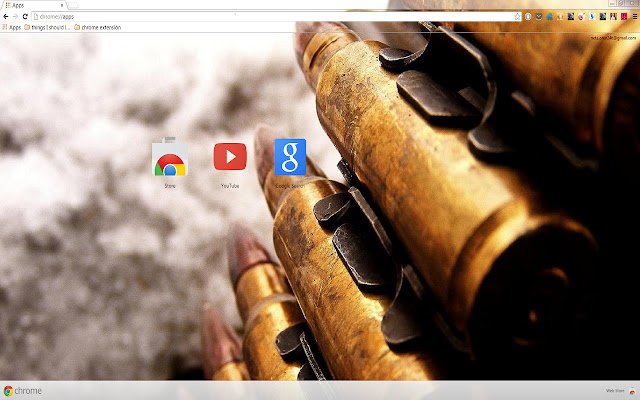The height and width of the screenshot is (400, 640).
Task: Click the Web Store icon in the footer
Action: click(632, 391)
